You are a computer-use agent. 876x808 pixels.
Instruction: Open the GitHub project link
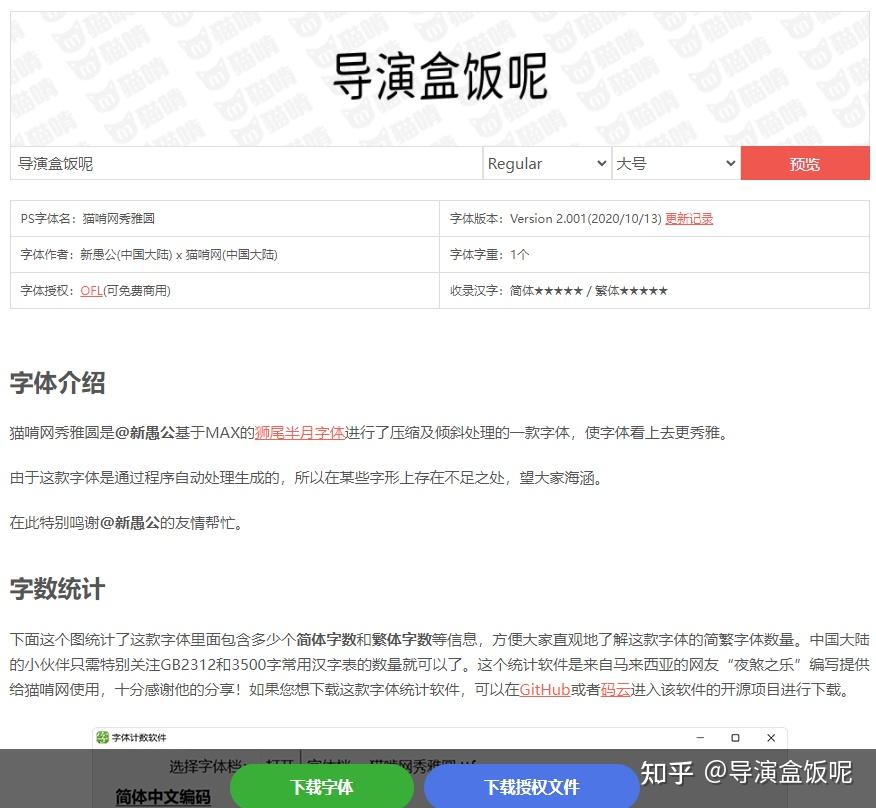[543, 689]
